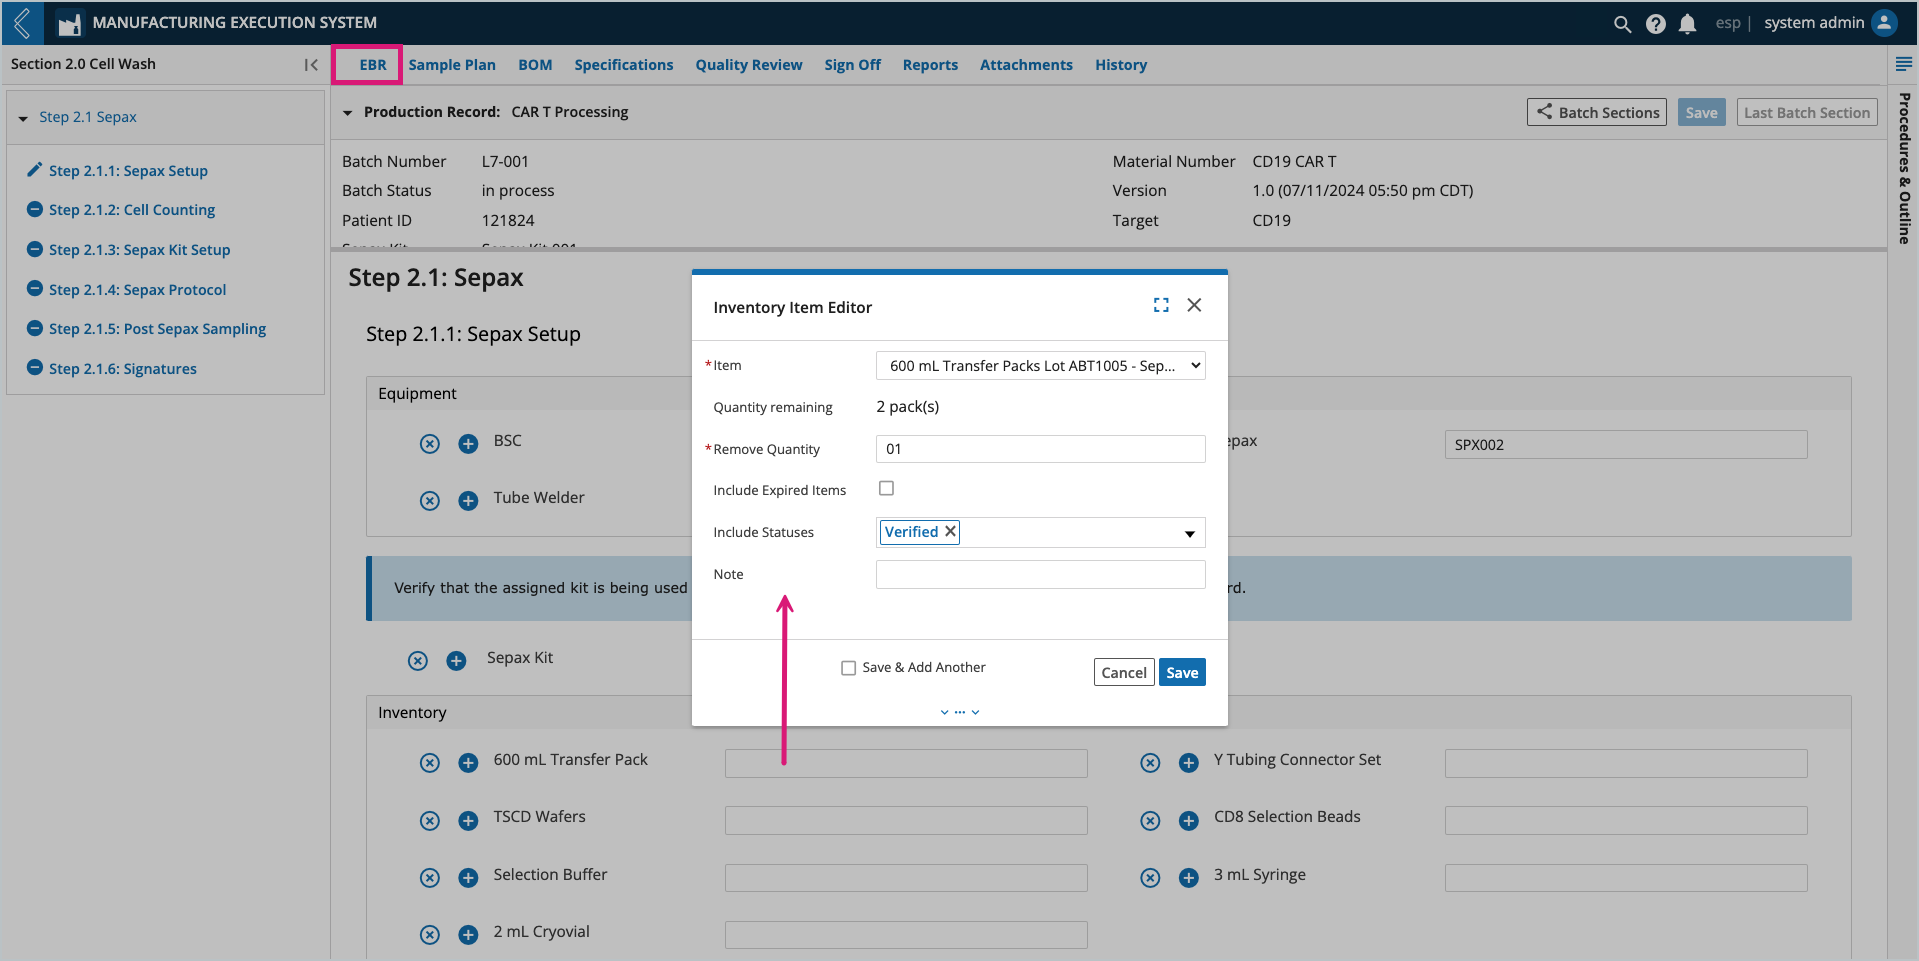Open Step 2.1.3: Sepax Kit Setup link

139,250
